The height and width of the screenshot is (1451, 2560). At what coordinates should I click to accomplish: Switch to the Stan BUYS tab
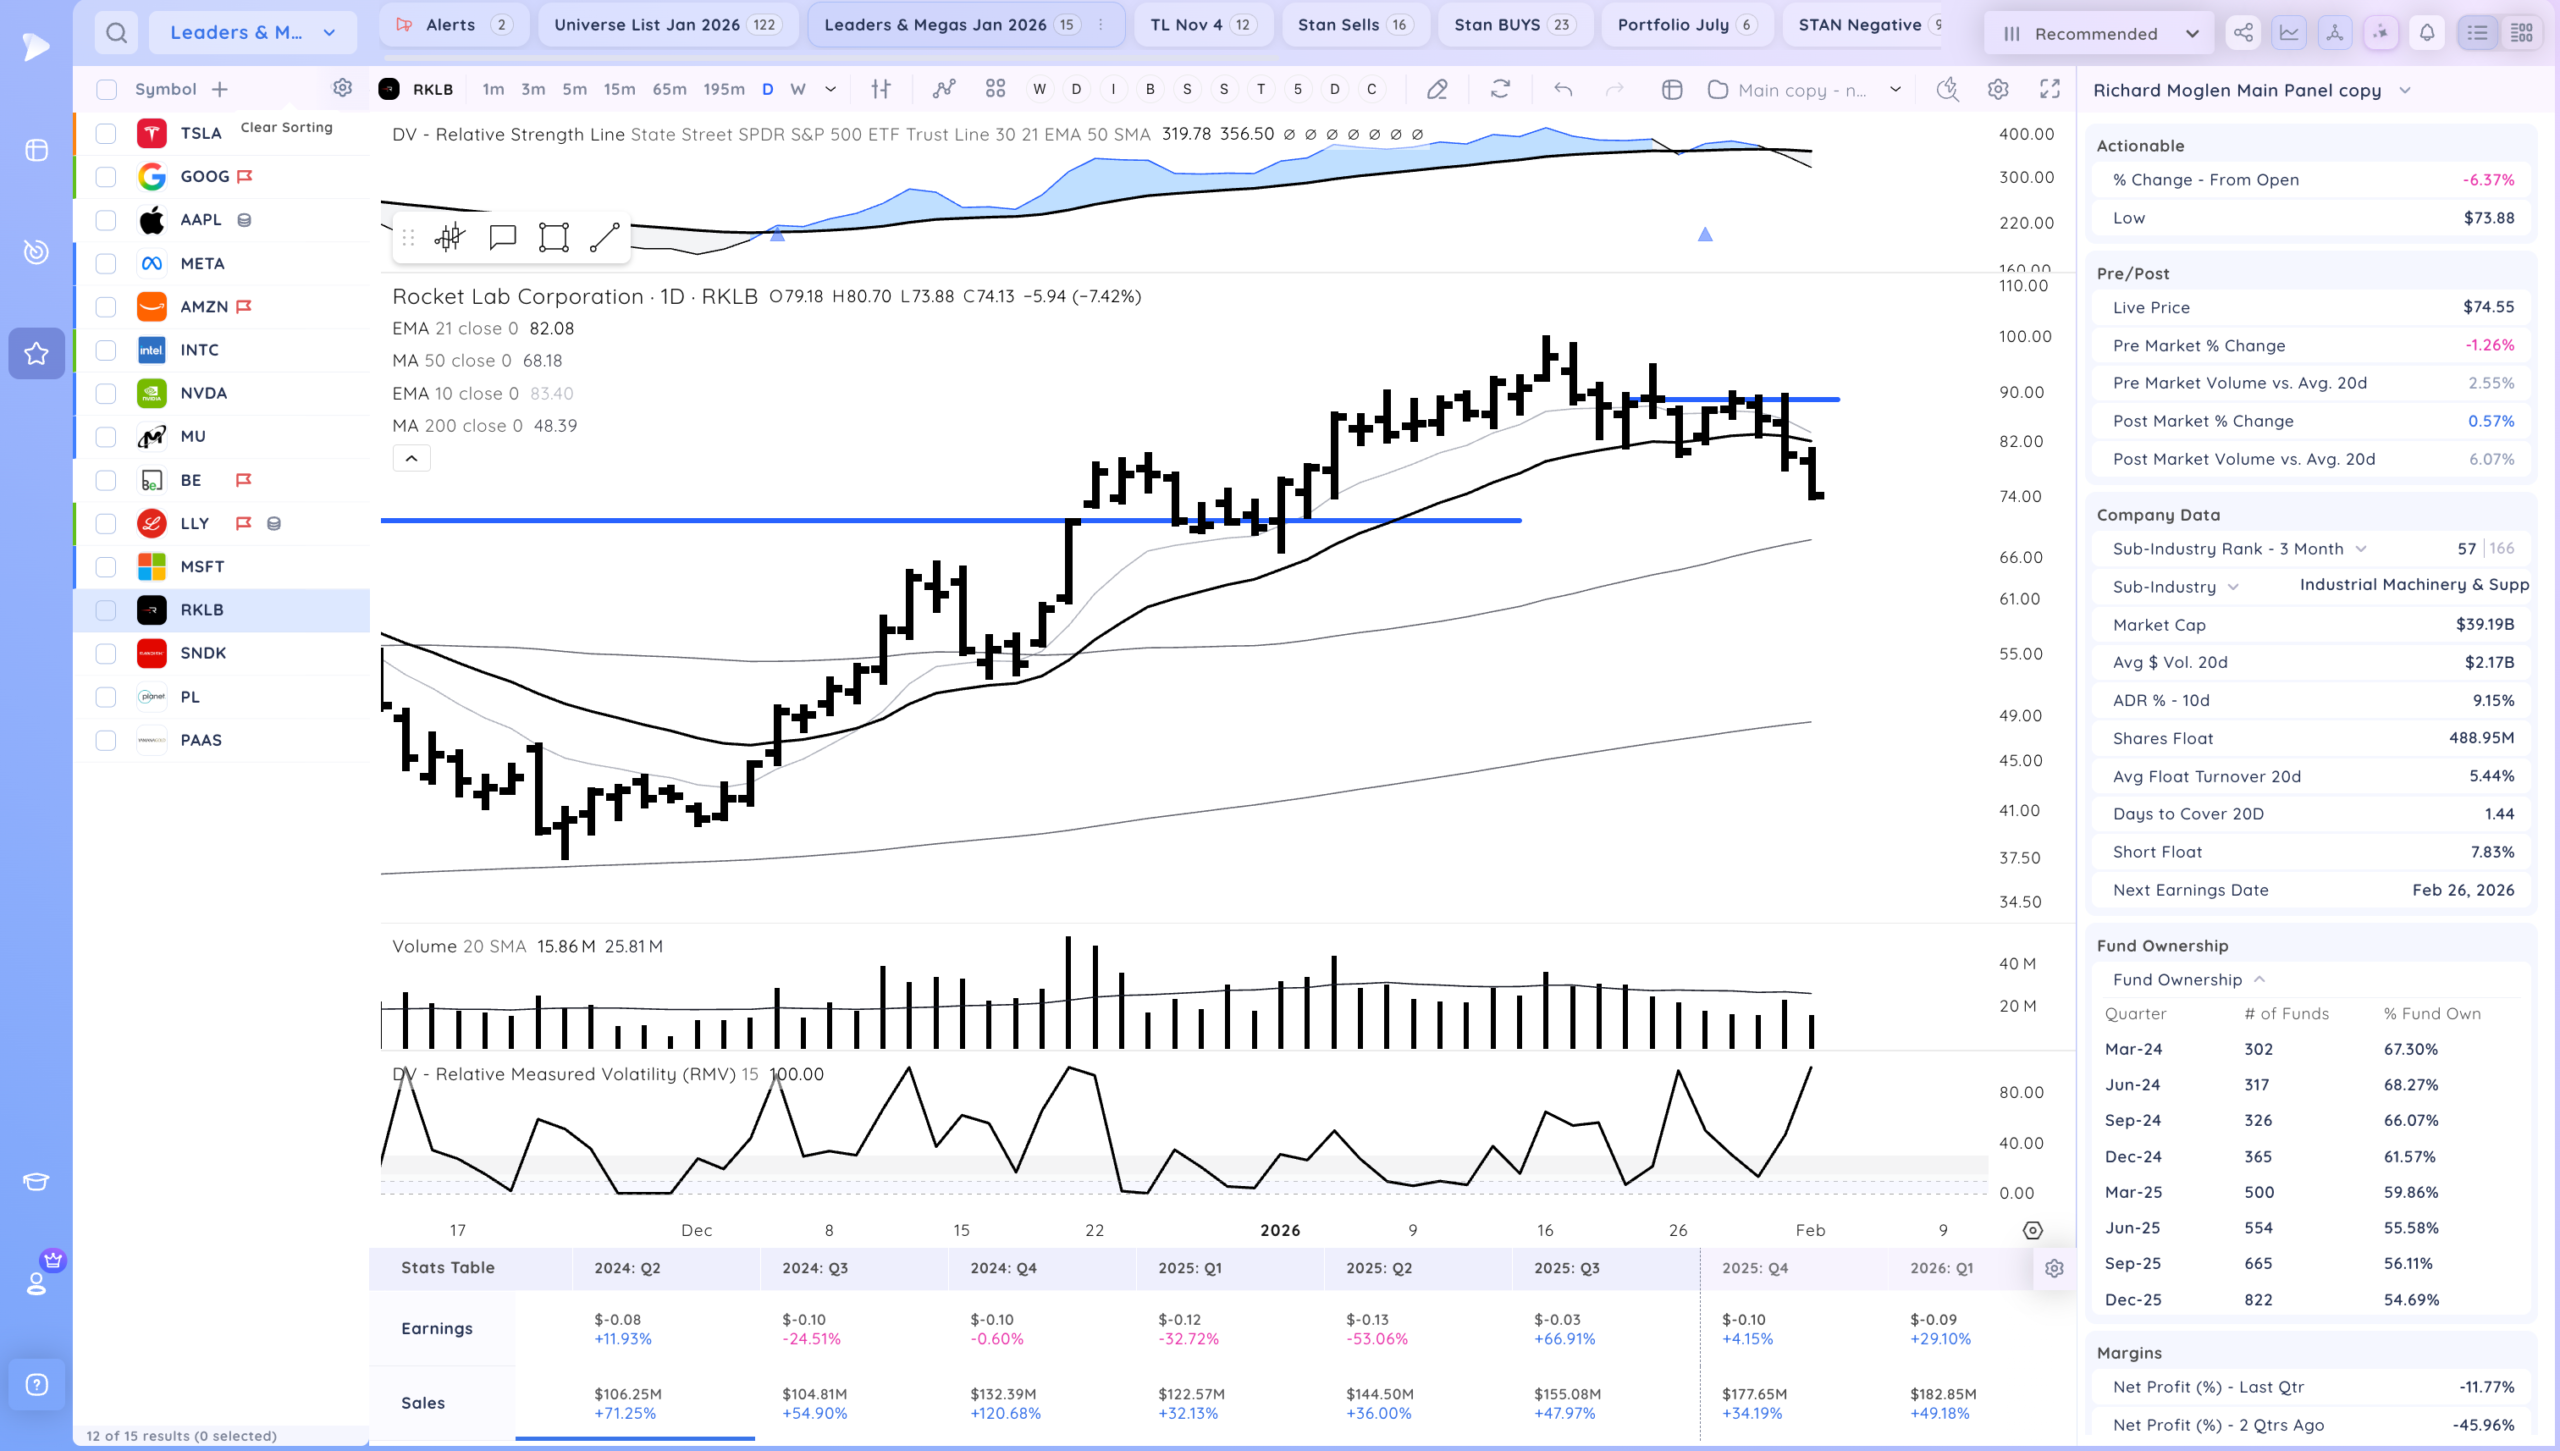pos(1515,25)
